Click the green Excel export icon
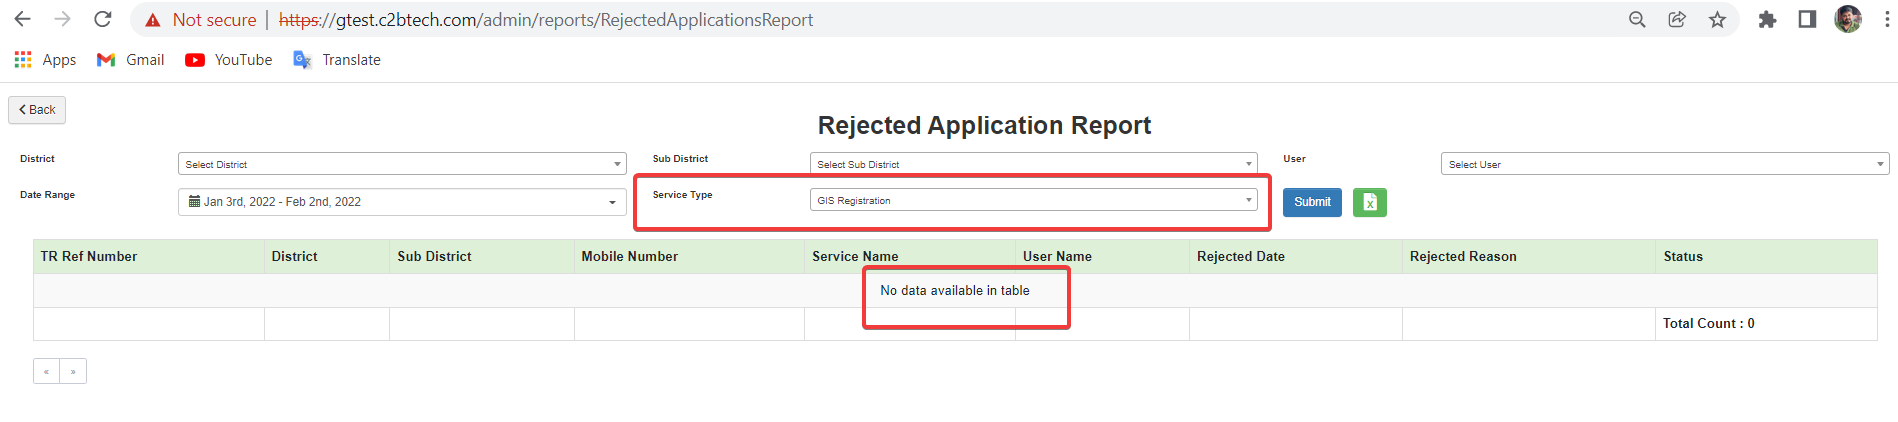Image resolution: width=1898 pixels, height=422 pixels. [1369, 202]
